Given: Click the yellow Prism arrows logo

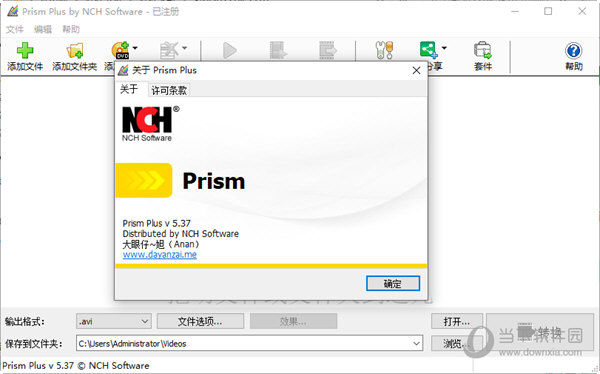Looking at the screenshot, I should click(144, 180).
